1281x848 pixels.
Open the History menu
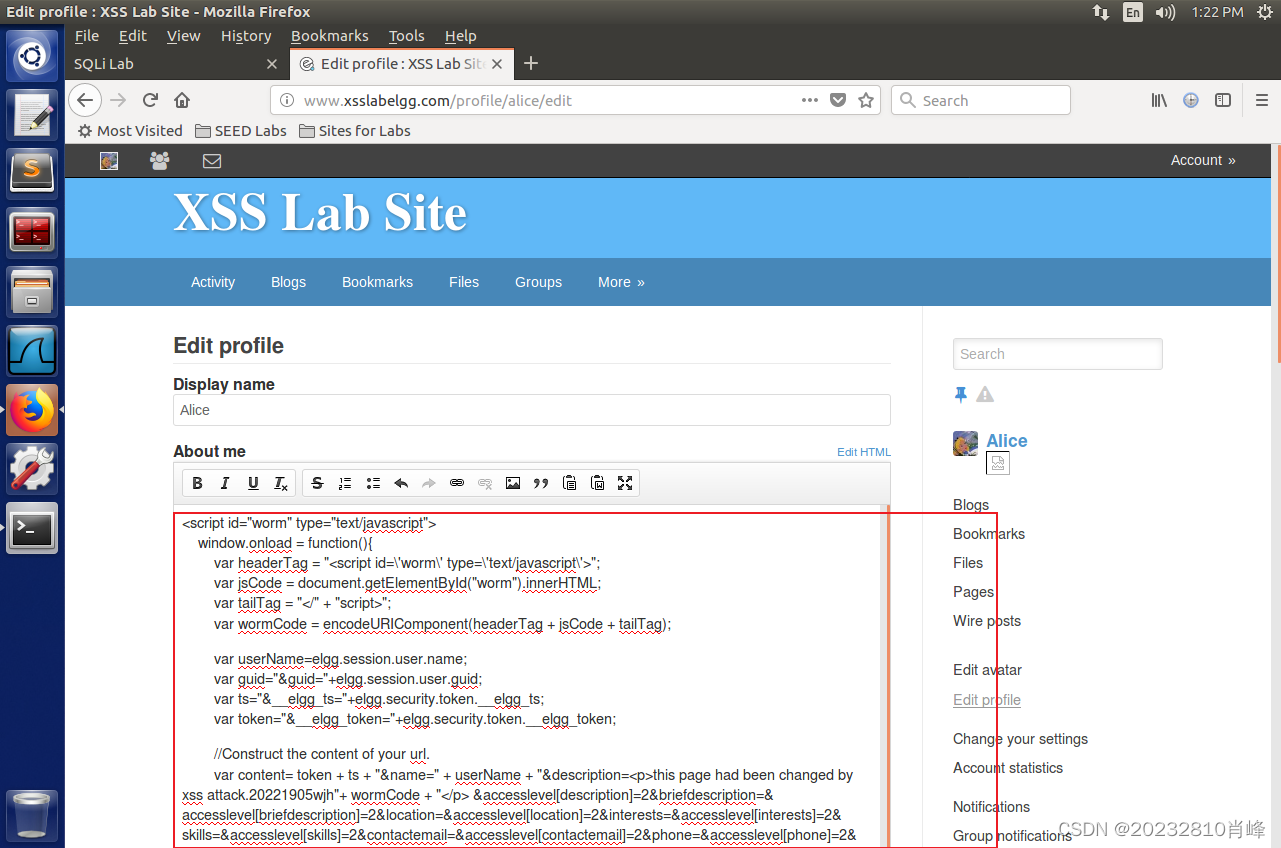tap(246, 36)
